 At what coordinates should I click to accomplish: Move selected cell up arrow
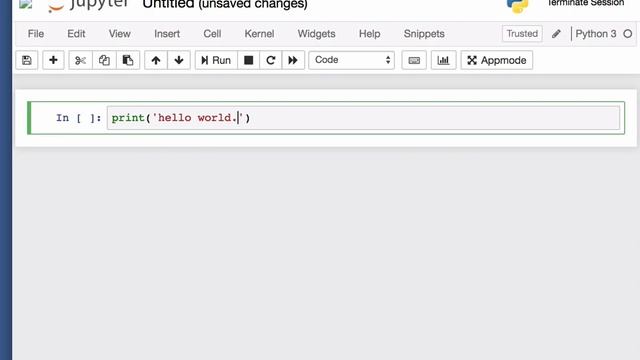pos(156,60)
